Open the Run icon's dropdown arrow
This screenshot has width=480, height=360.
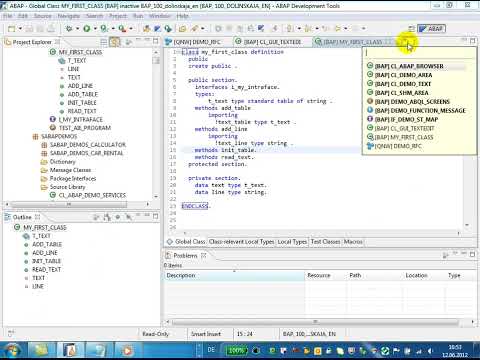95,29
